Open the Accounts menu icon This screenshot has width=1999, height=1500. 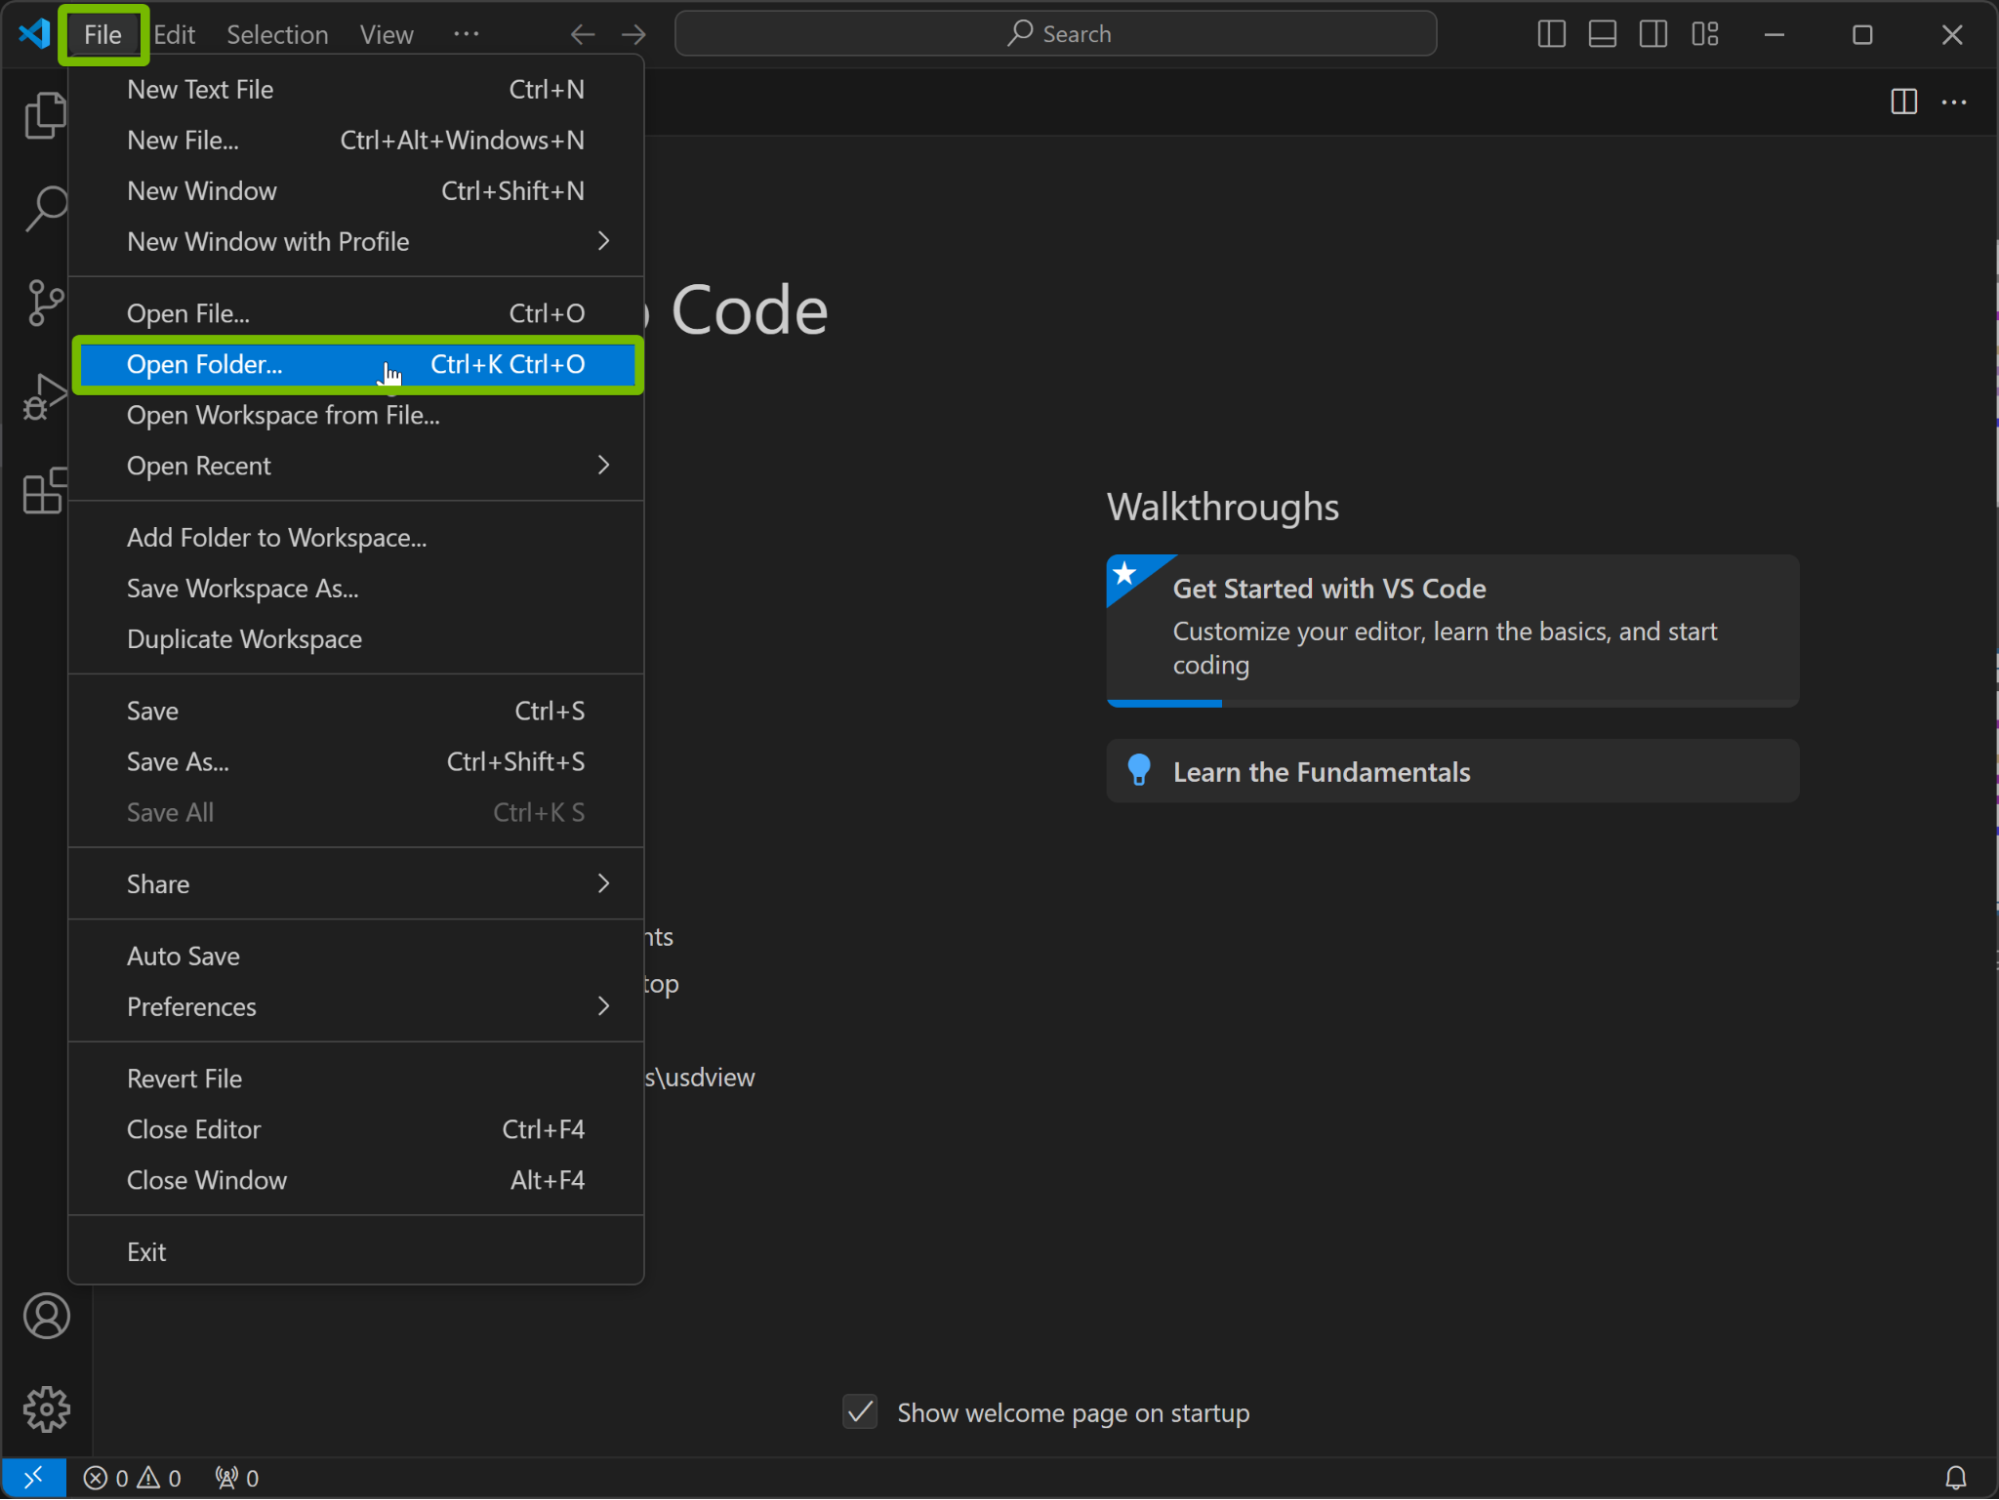[x=46, y=1316]
